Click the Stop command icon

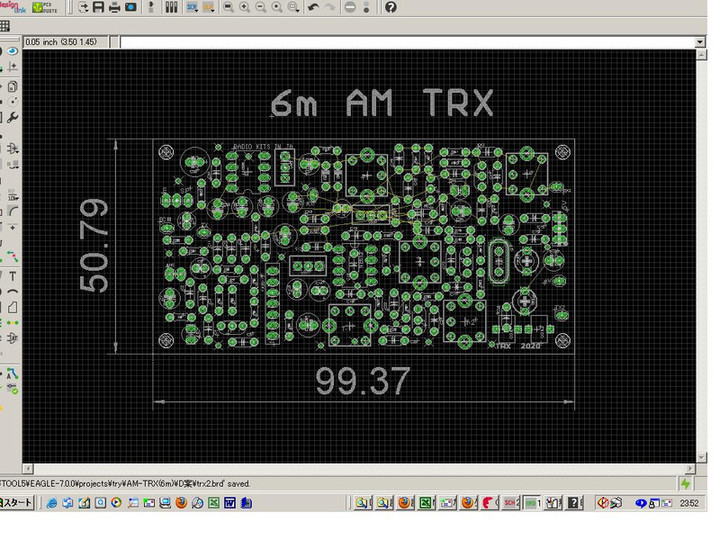coord(350,8)
